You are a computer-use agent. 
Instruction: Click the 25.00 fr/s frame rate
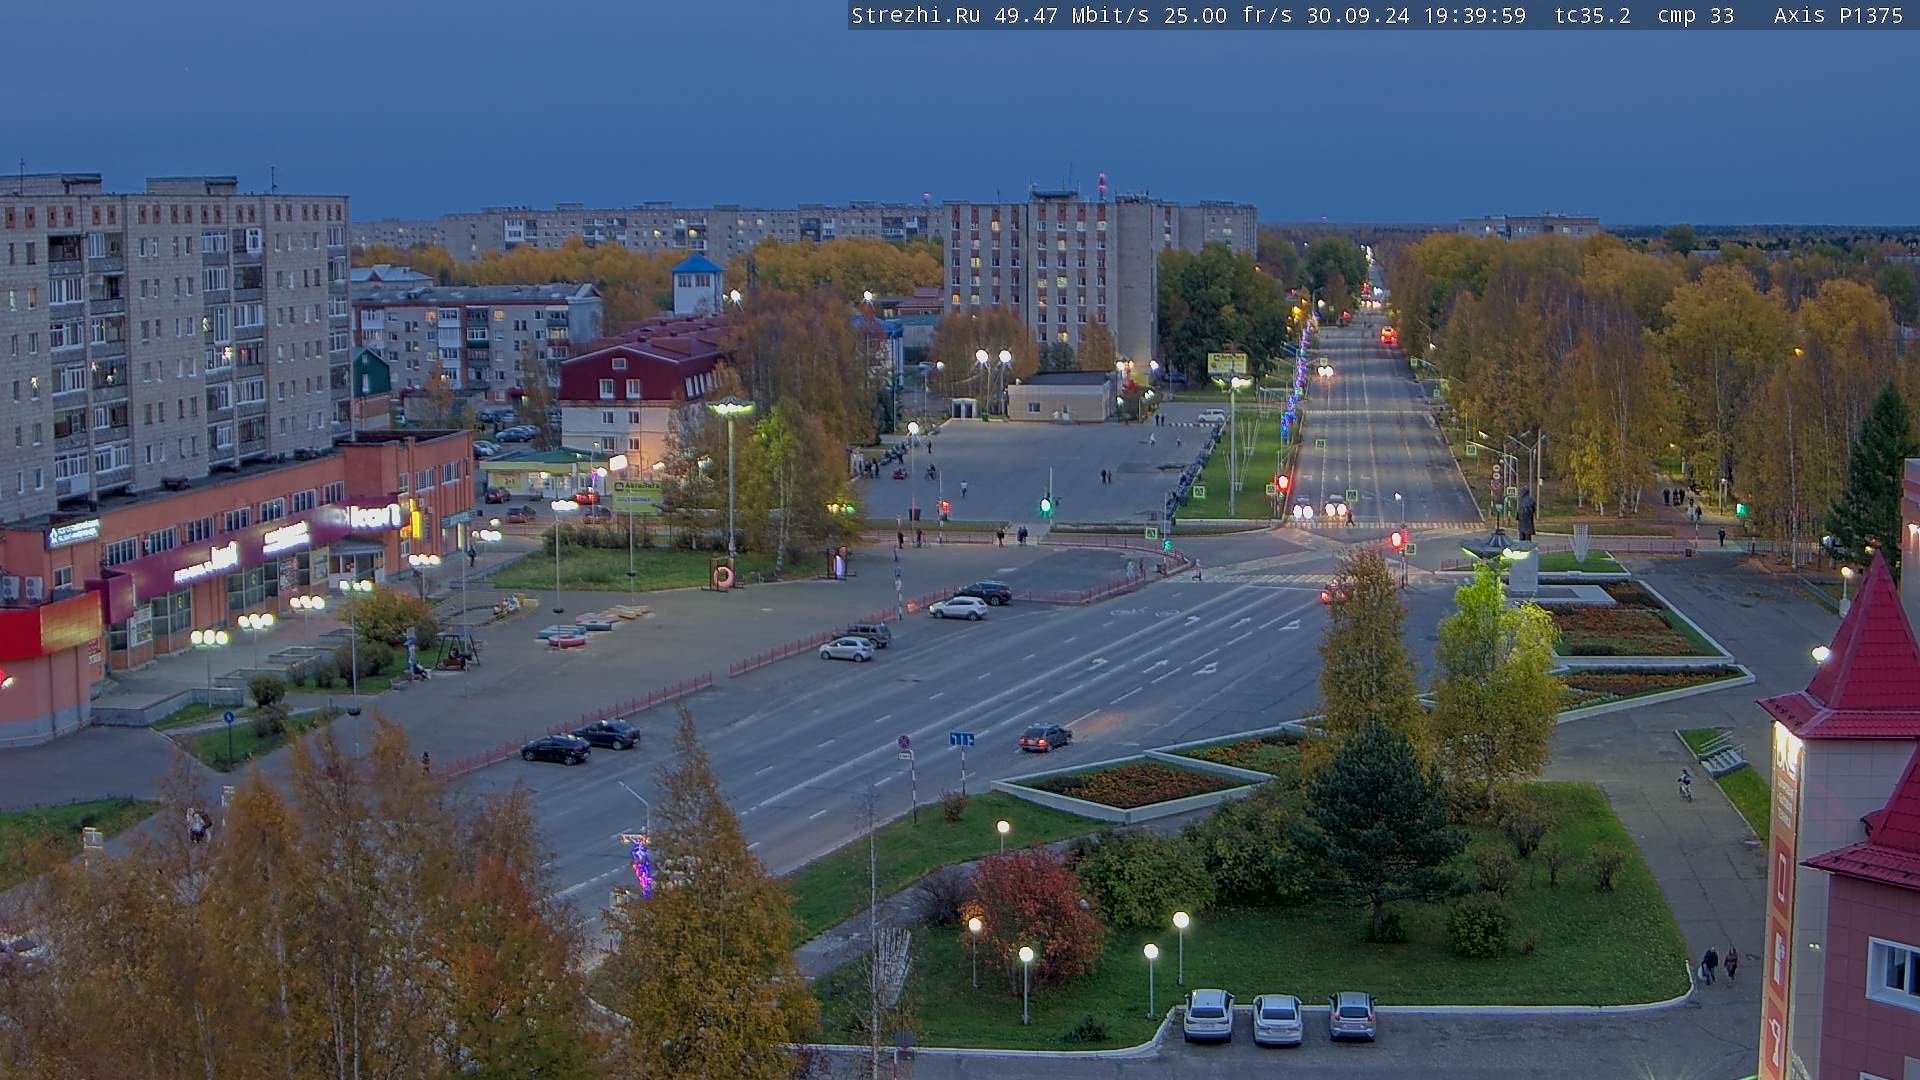coord(1227,15)
